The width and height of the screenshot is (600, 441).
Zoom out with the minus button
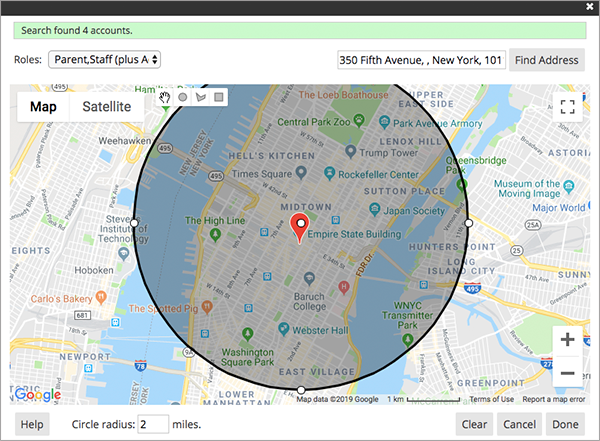coord(567,373)
